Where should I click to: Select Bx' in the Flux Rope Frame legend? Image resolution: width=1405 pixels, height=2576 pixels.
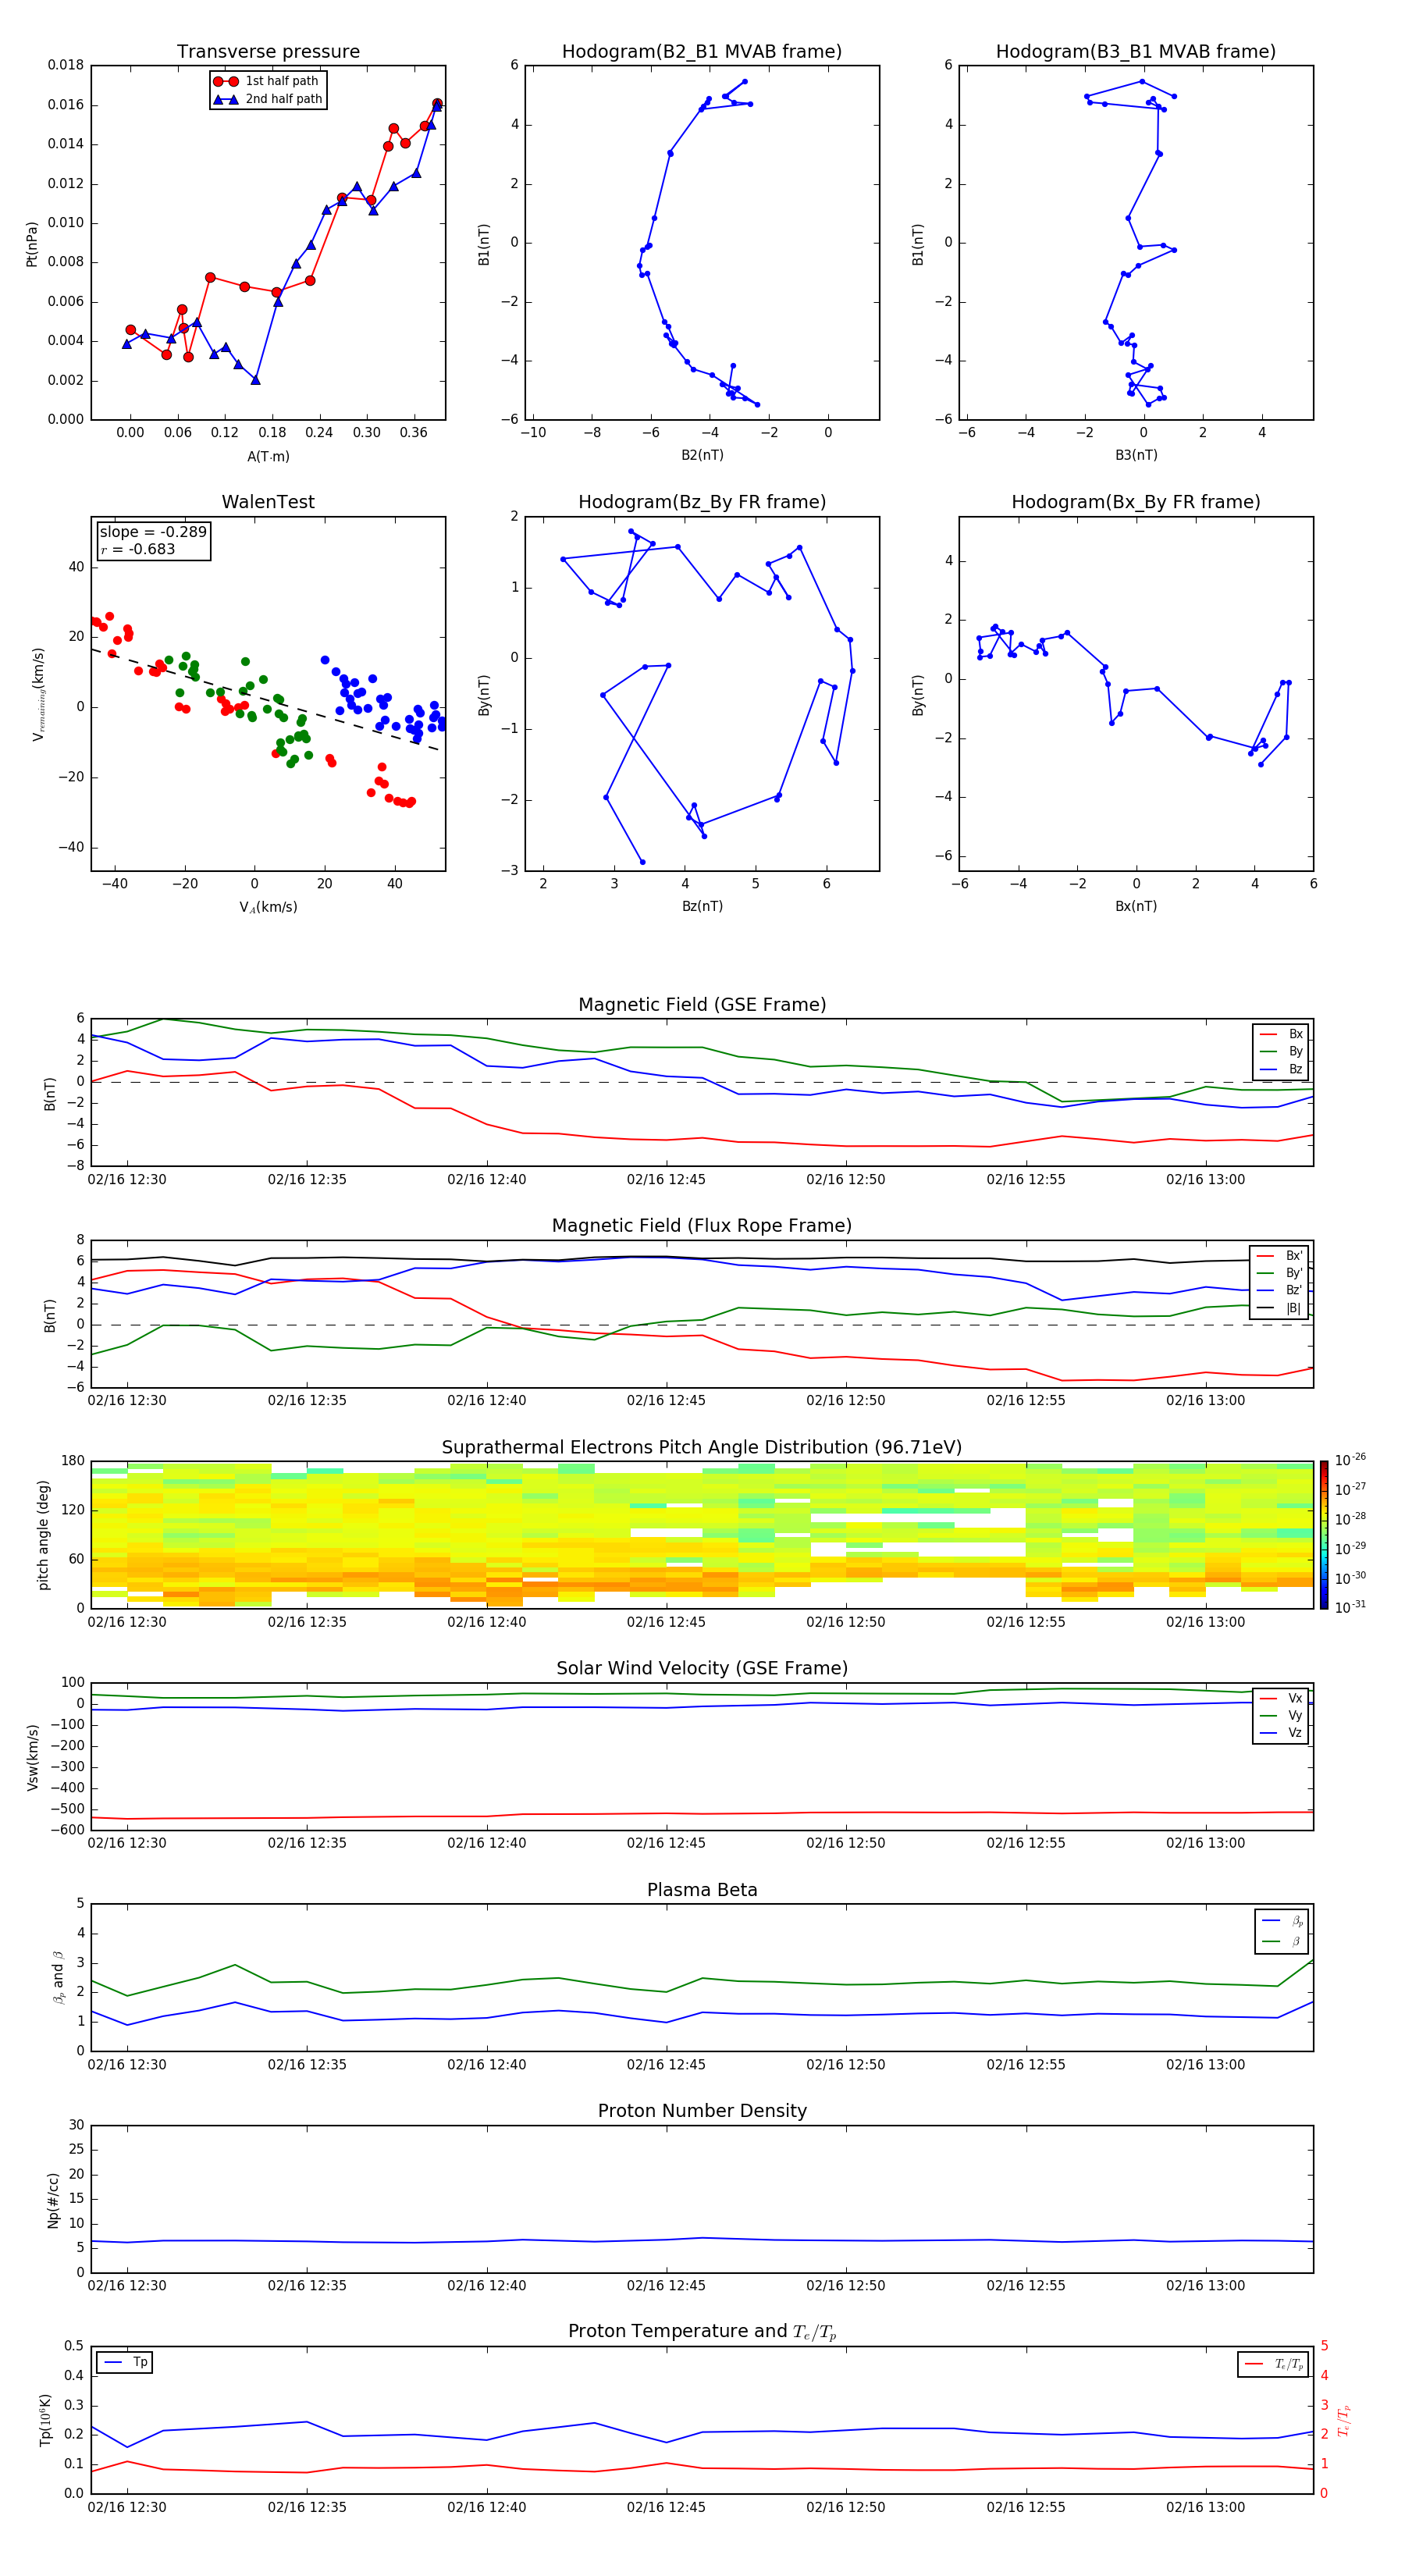[x=1280, y=1256]
